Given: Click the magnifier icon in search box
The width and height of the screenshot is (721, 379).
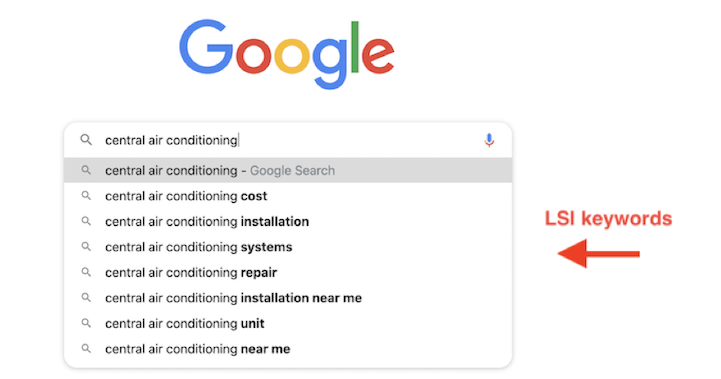Looking at the screenshot, I should pyautogui.click(x=86, y=139).
